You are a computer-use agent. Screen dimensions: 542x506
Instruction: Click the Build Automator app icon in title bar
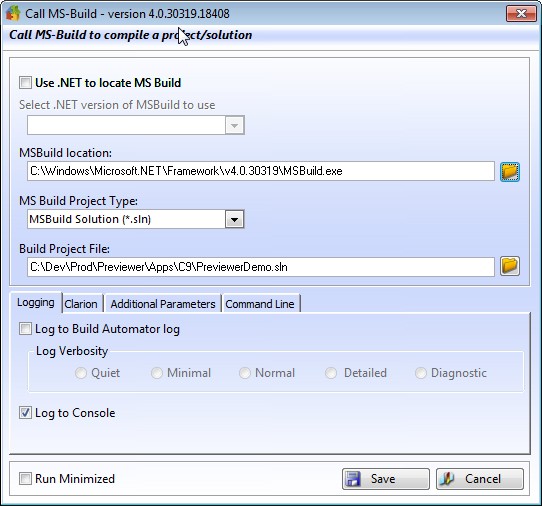point(13,13)
